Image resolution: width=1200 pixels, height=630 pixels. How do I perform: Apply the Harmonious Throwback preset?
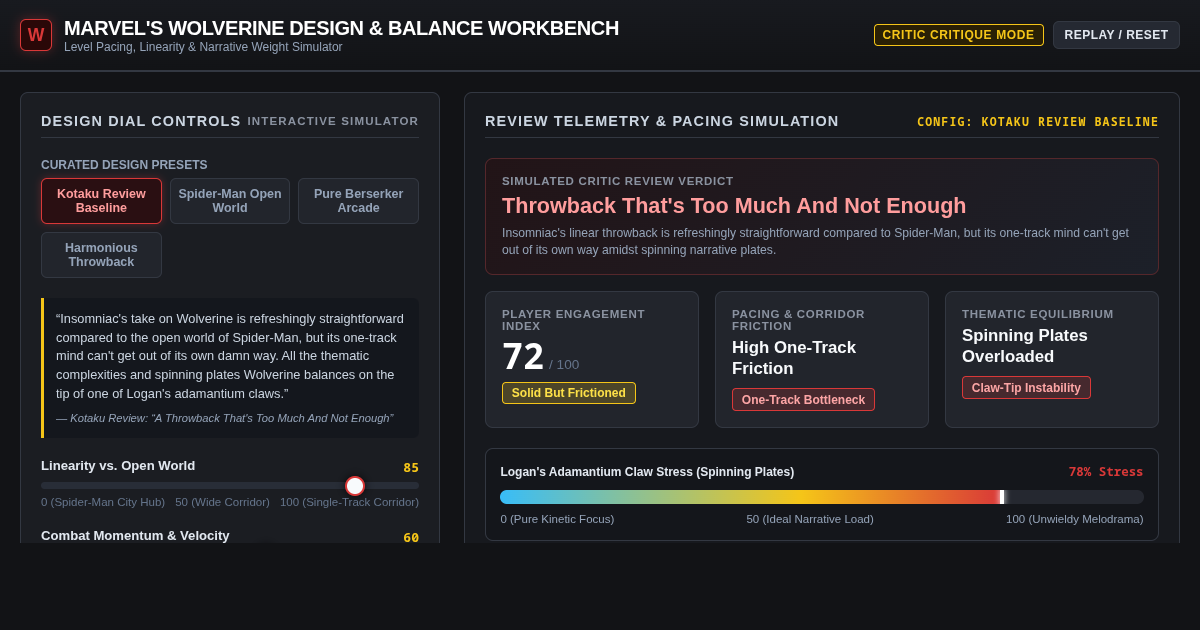click(101, 255)
